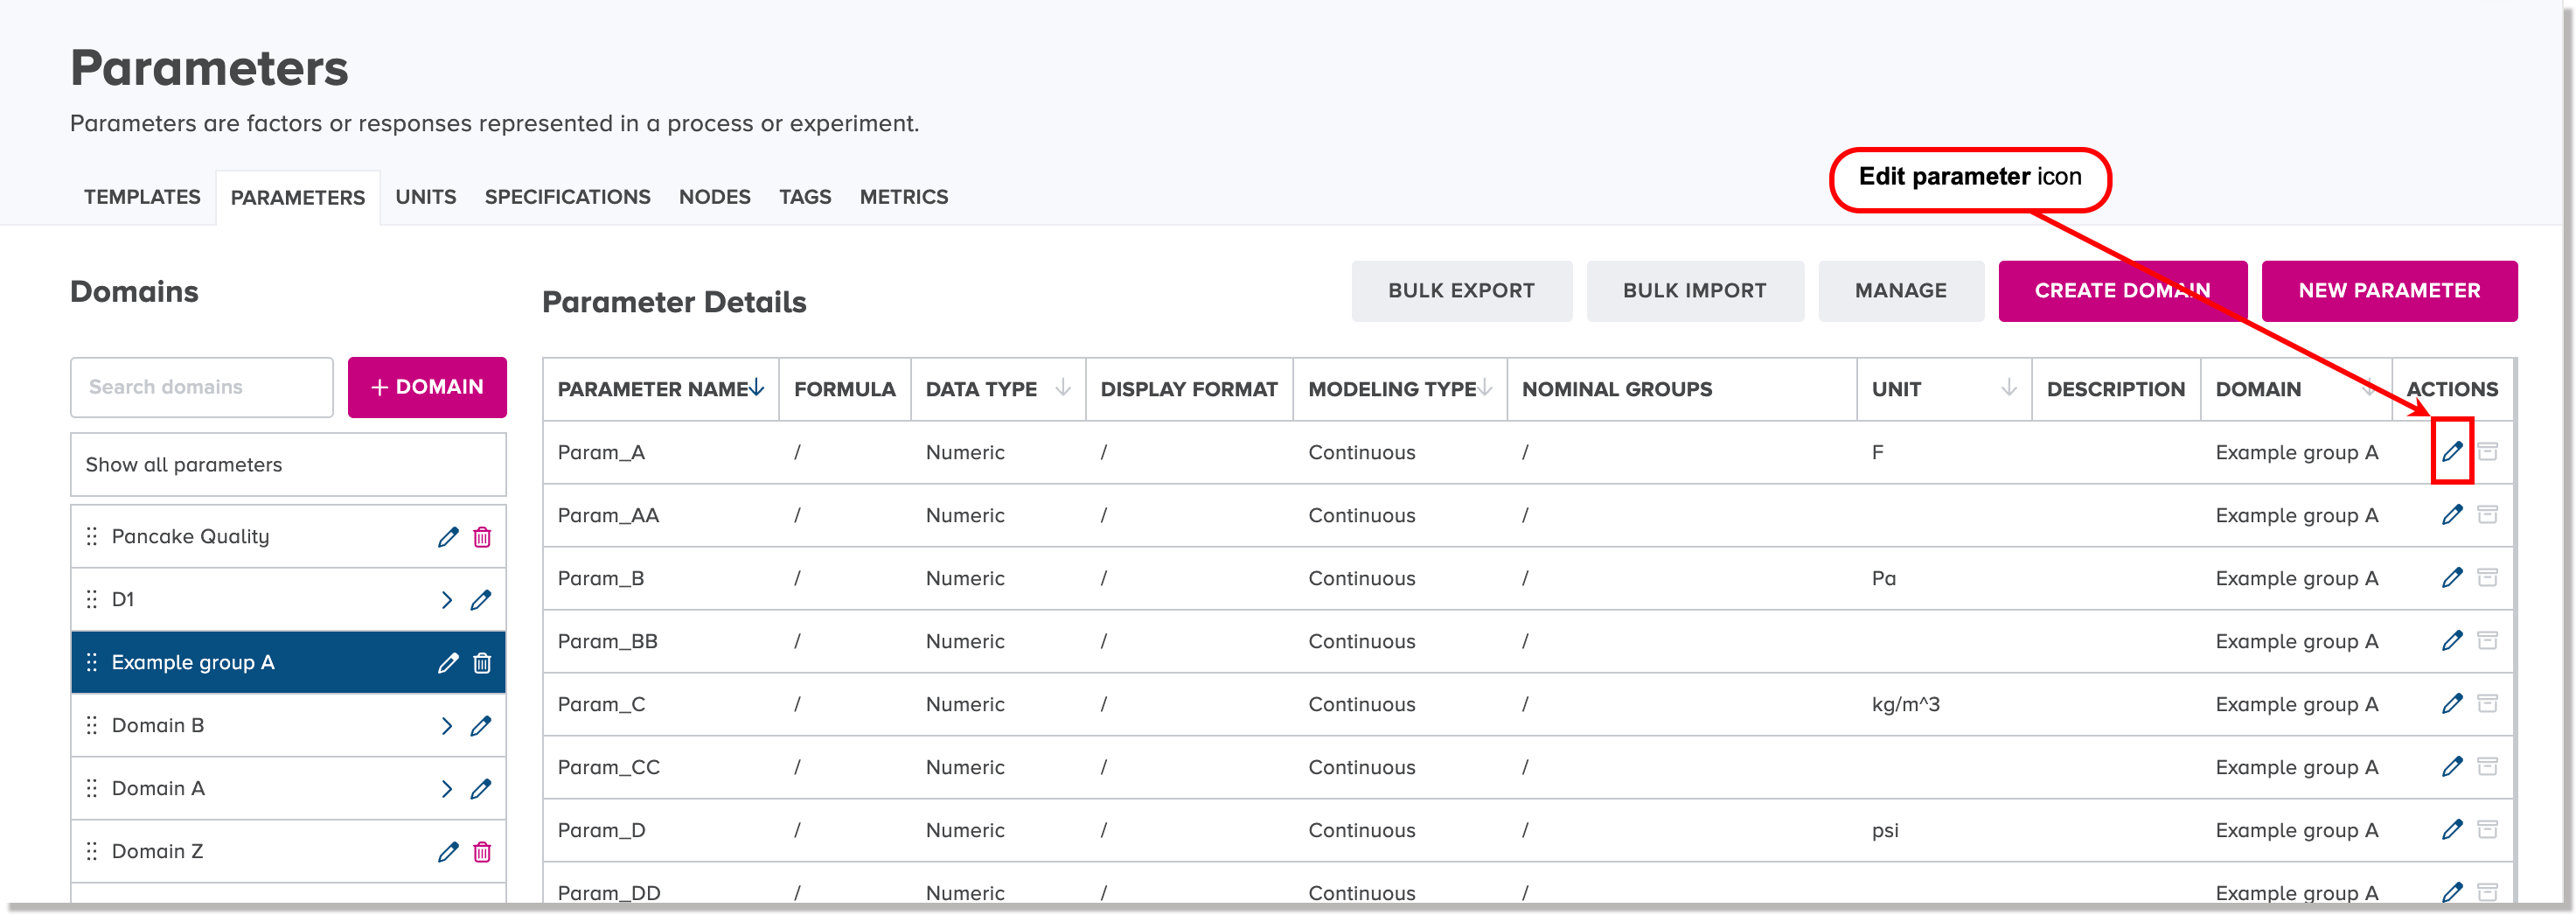Expand the Domain A chevron
The image size is (2576, 915).
[x=446, y=789]
